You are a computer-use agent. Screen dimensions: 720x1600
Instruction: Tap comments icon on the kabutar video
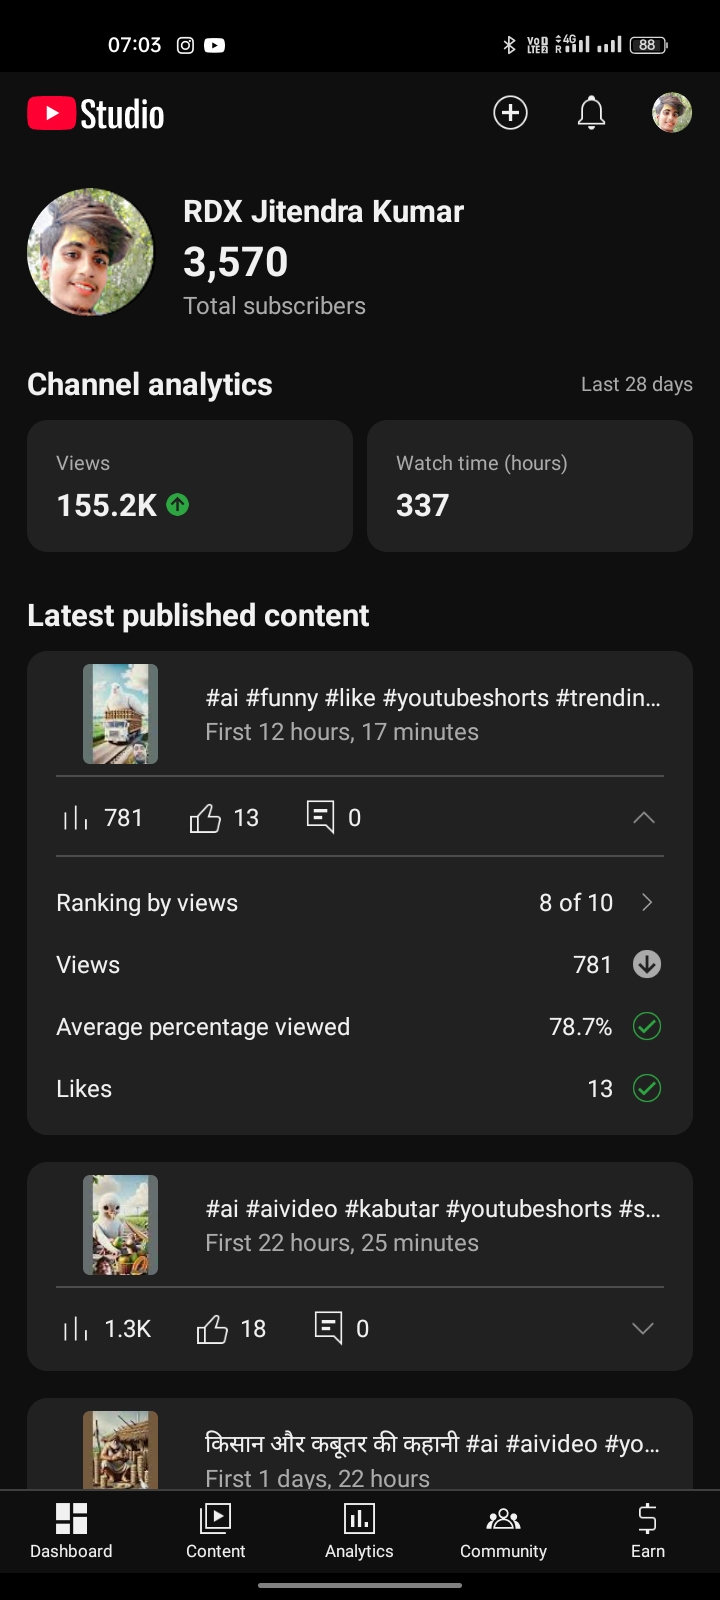(328, 1328)
